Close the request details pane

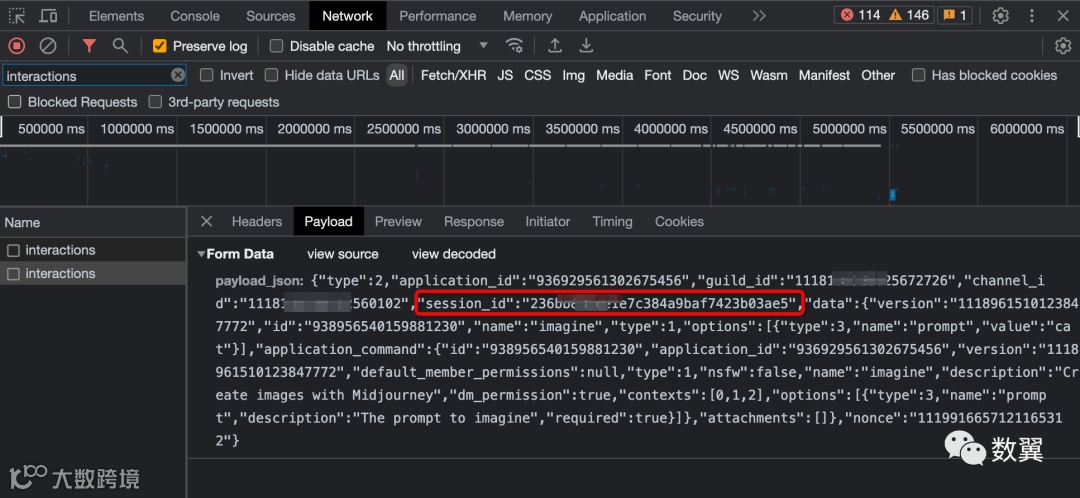[x=206, y=221]
